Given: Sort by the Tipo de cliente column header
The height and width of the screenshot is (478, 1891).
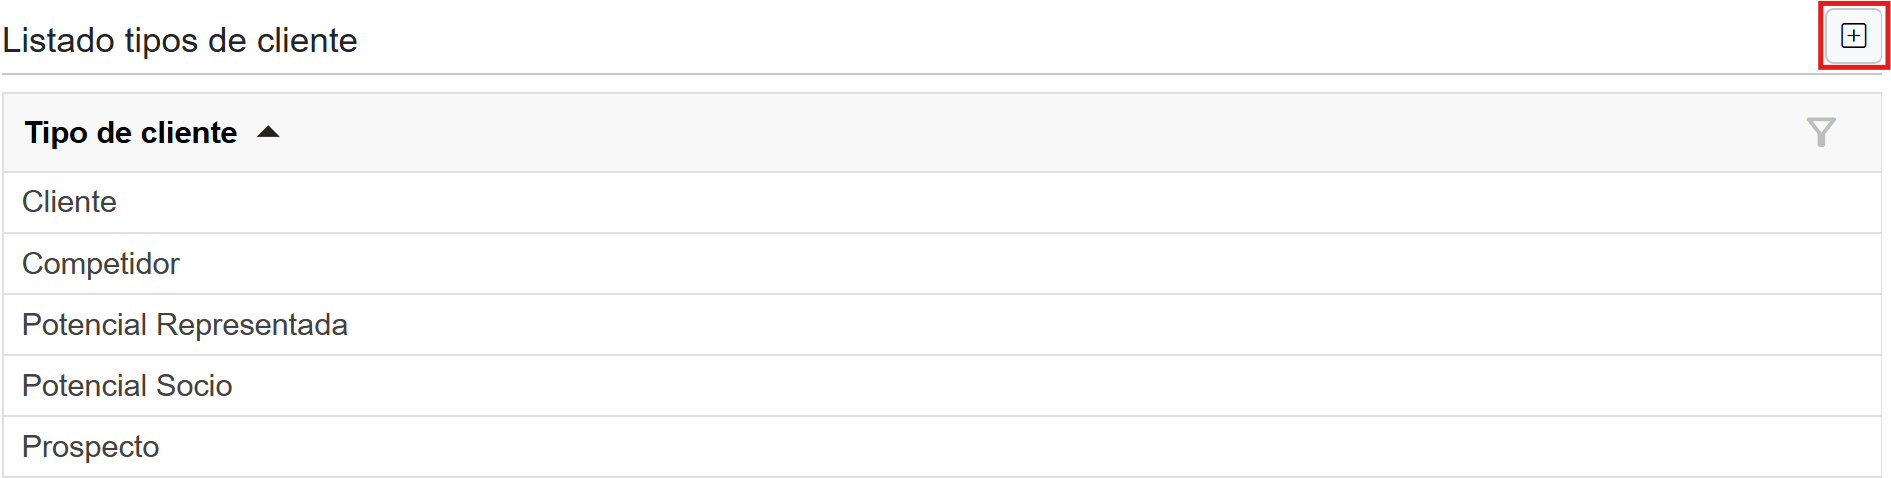Looking at the screenshot, I should (x=131, y=133).
